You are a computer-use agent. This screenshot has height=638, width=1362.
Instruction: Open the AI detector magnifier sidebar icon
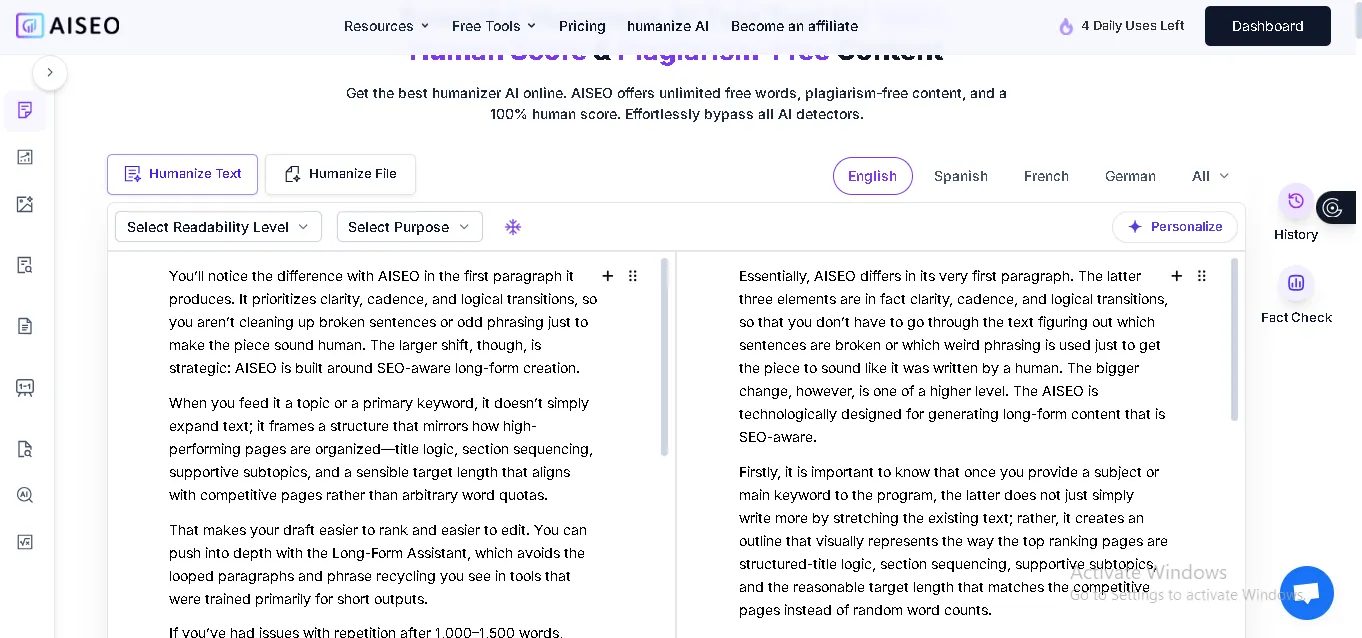tap(25, 495)
